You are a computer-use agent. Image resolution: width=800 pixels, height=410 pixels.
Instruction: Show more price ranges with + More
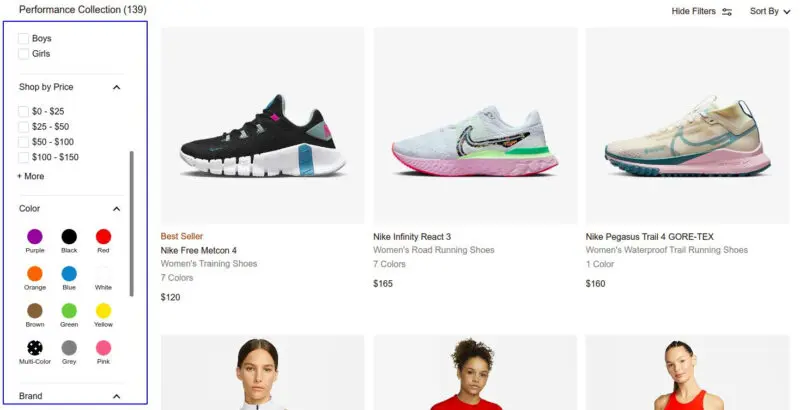click(31, 176)
